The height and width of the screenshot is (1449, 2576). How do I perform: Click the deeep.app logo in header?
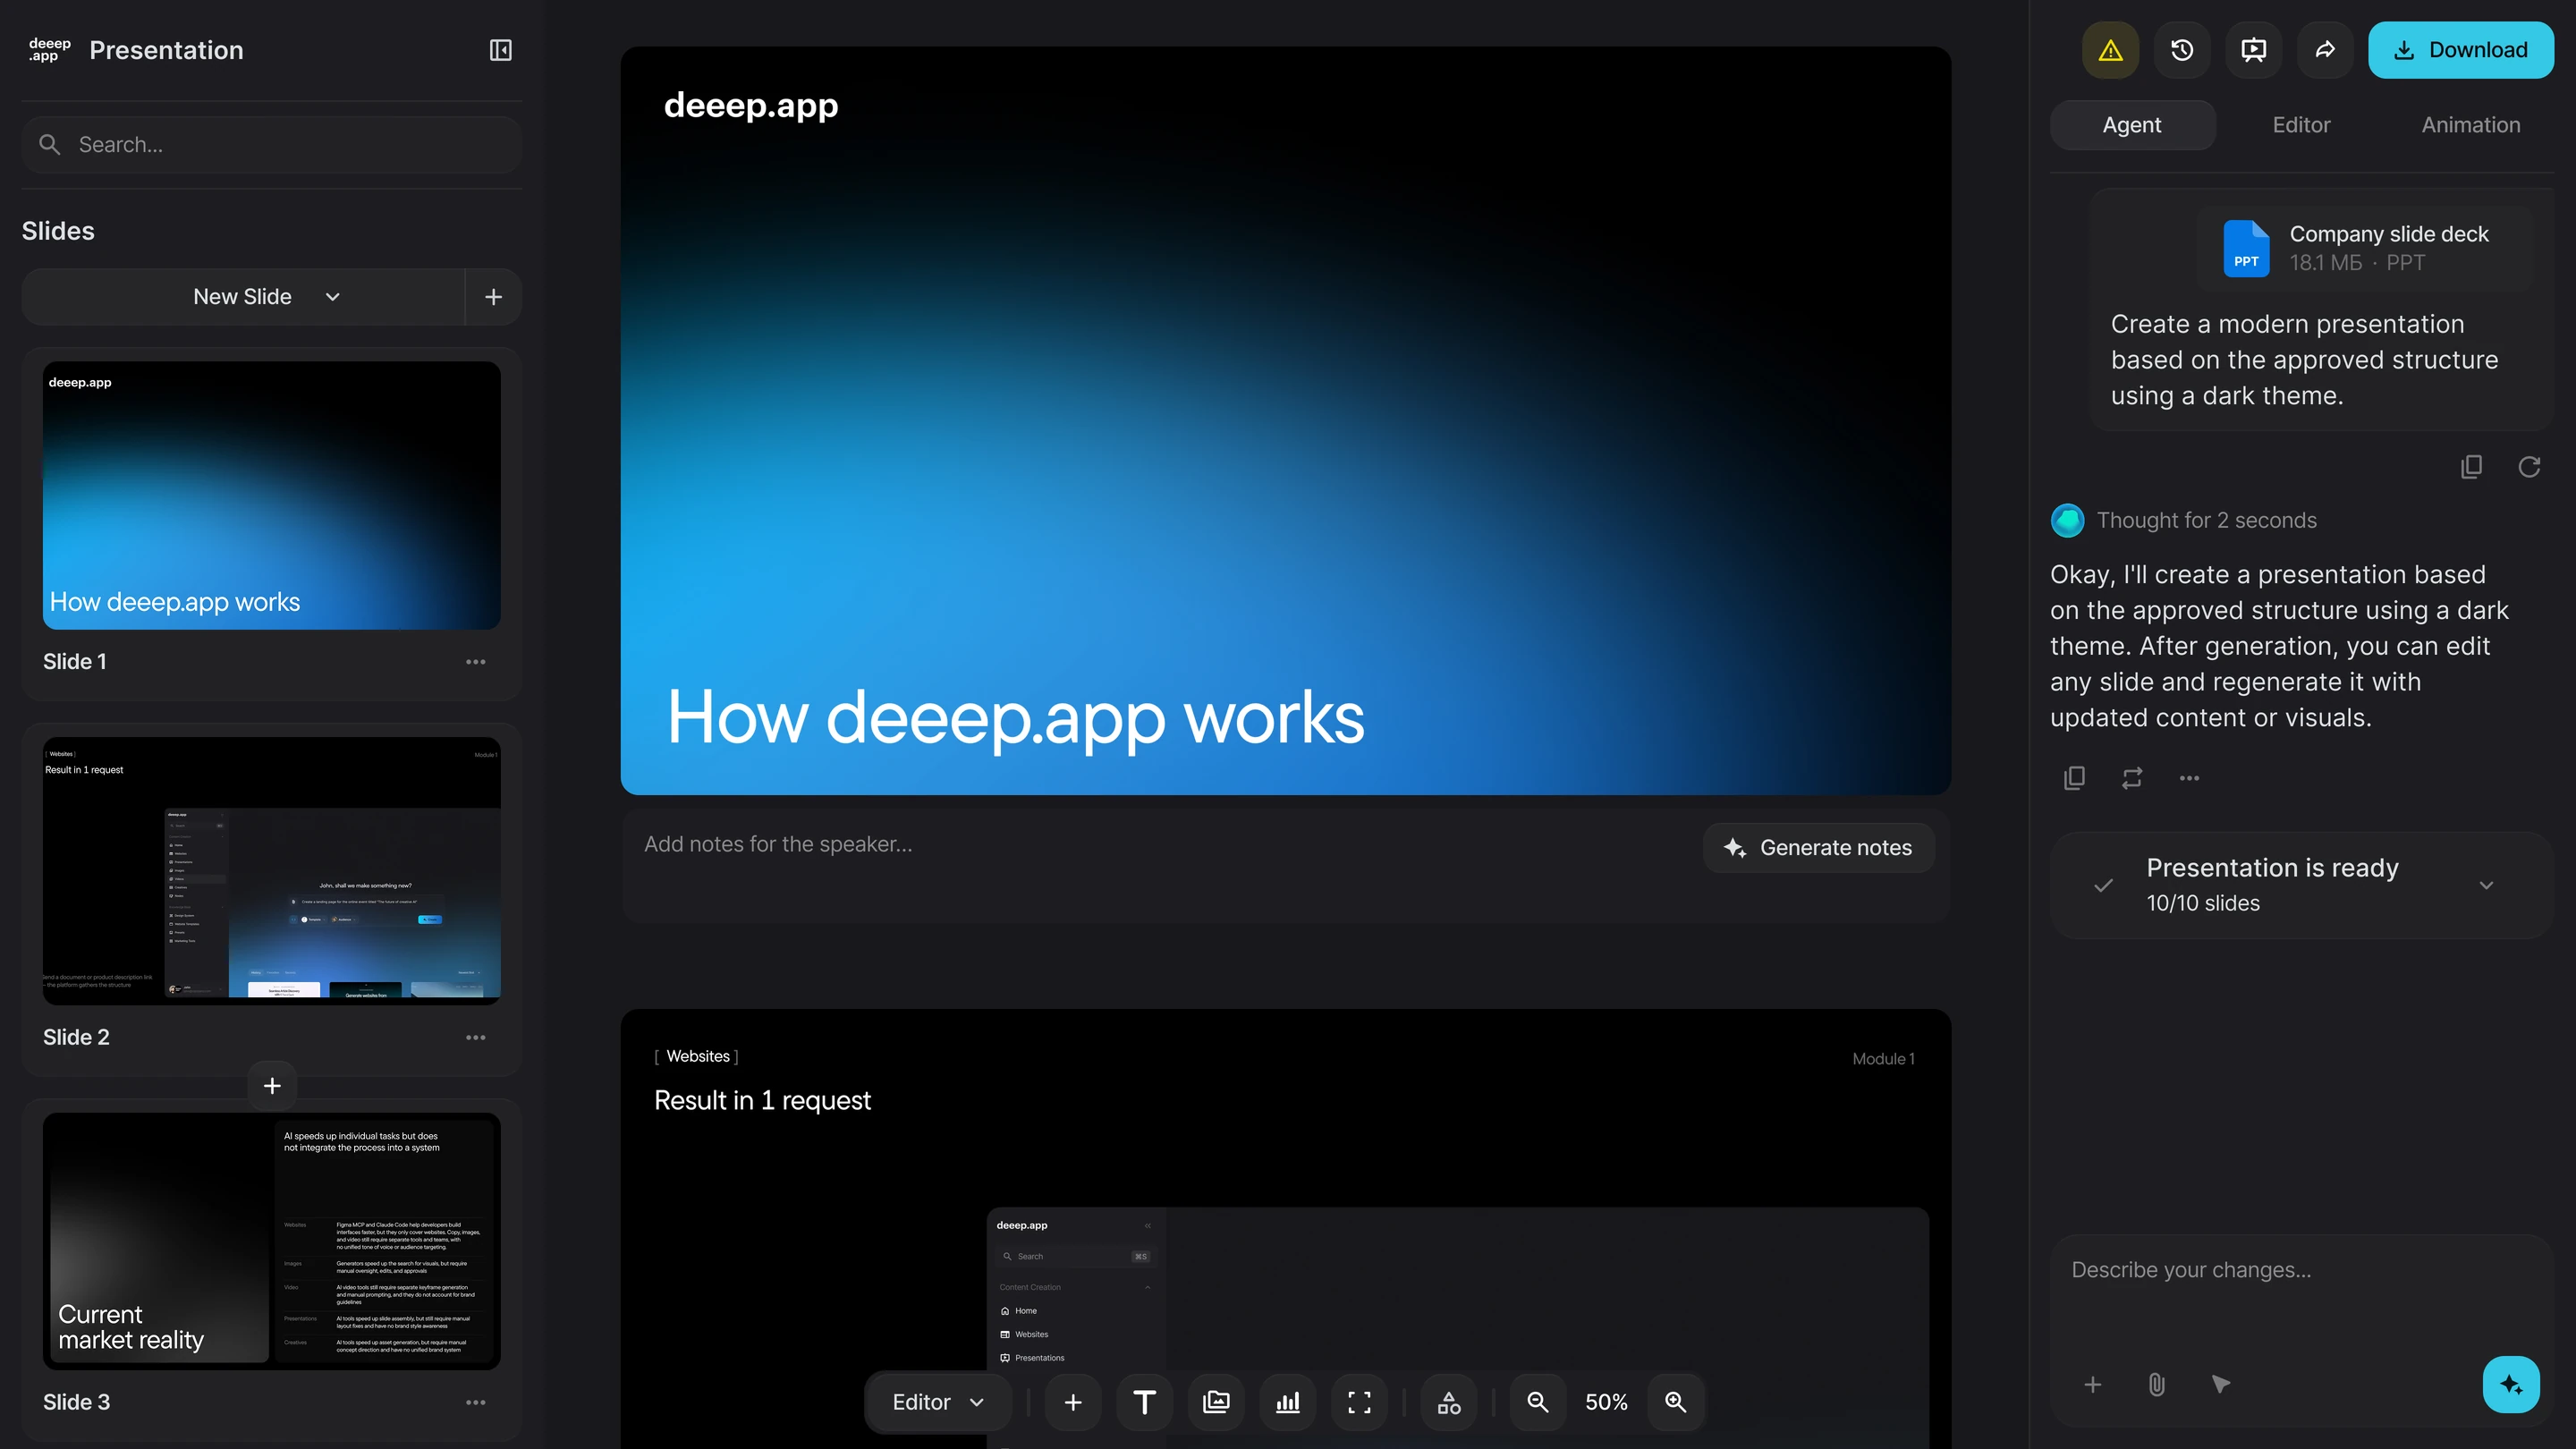[x=49, y=50]
